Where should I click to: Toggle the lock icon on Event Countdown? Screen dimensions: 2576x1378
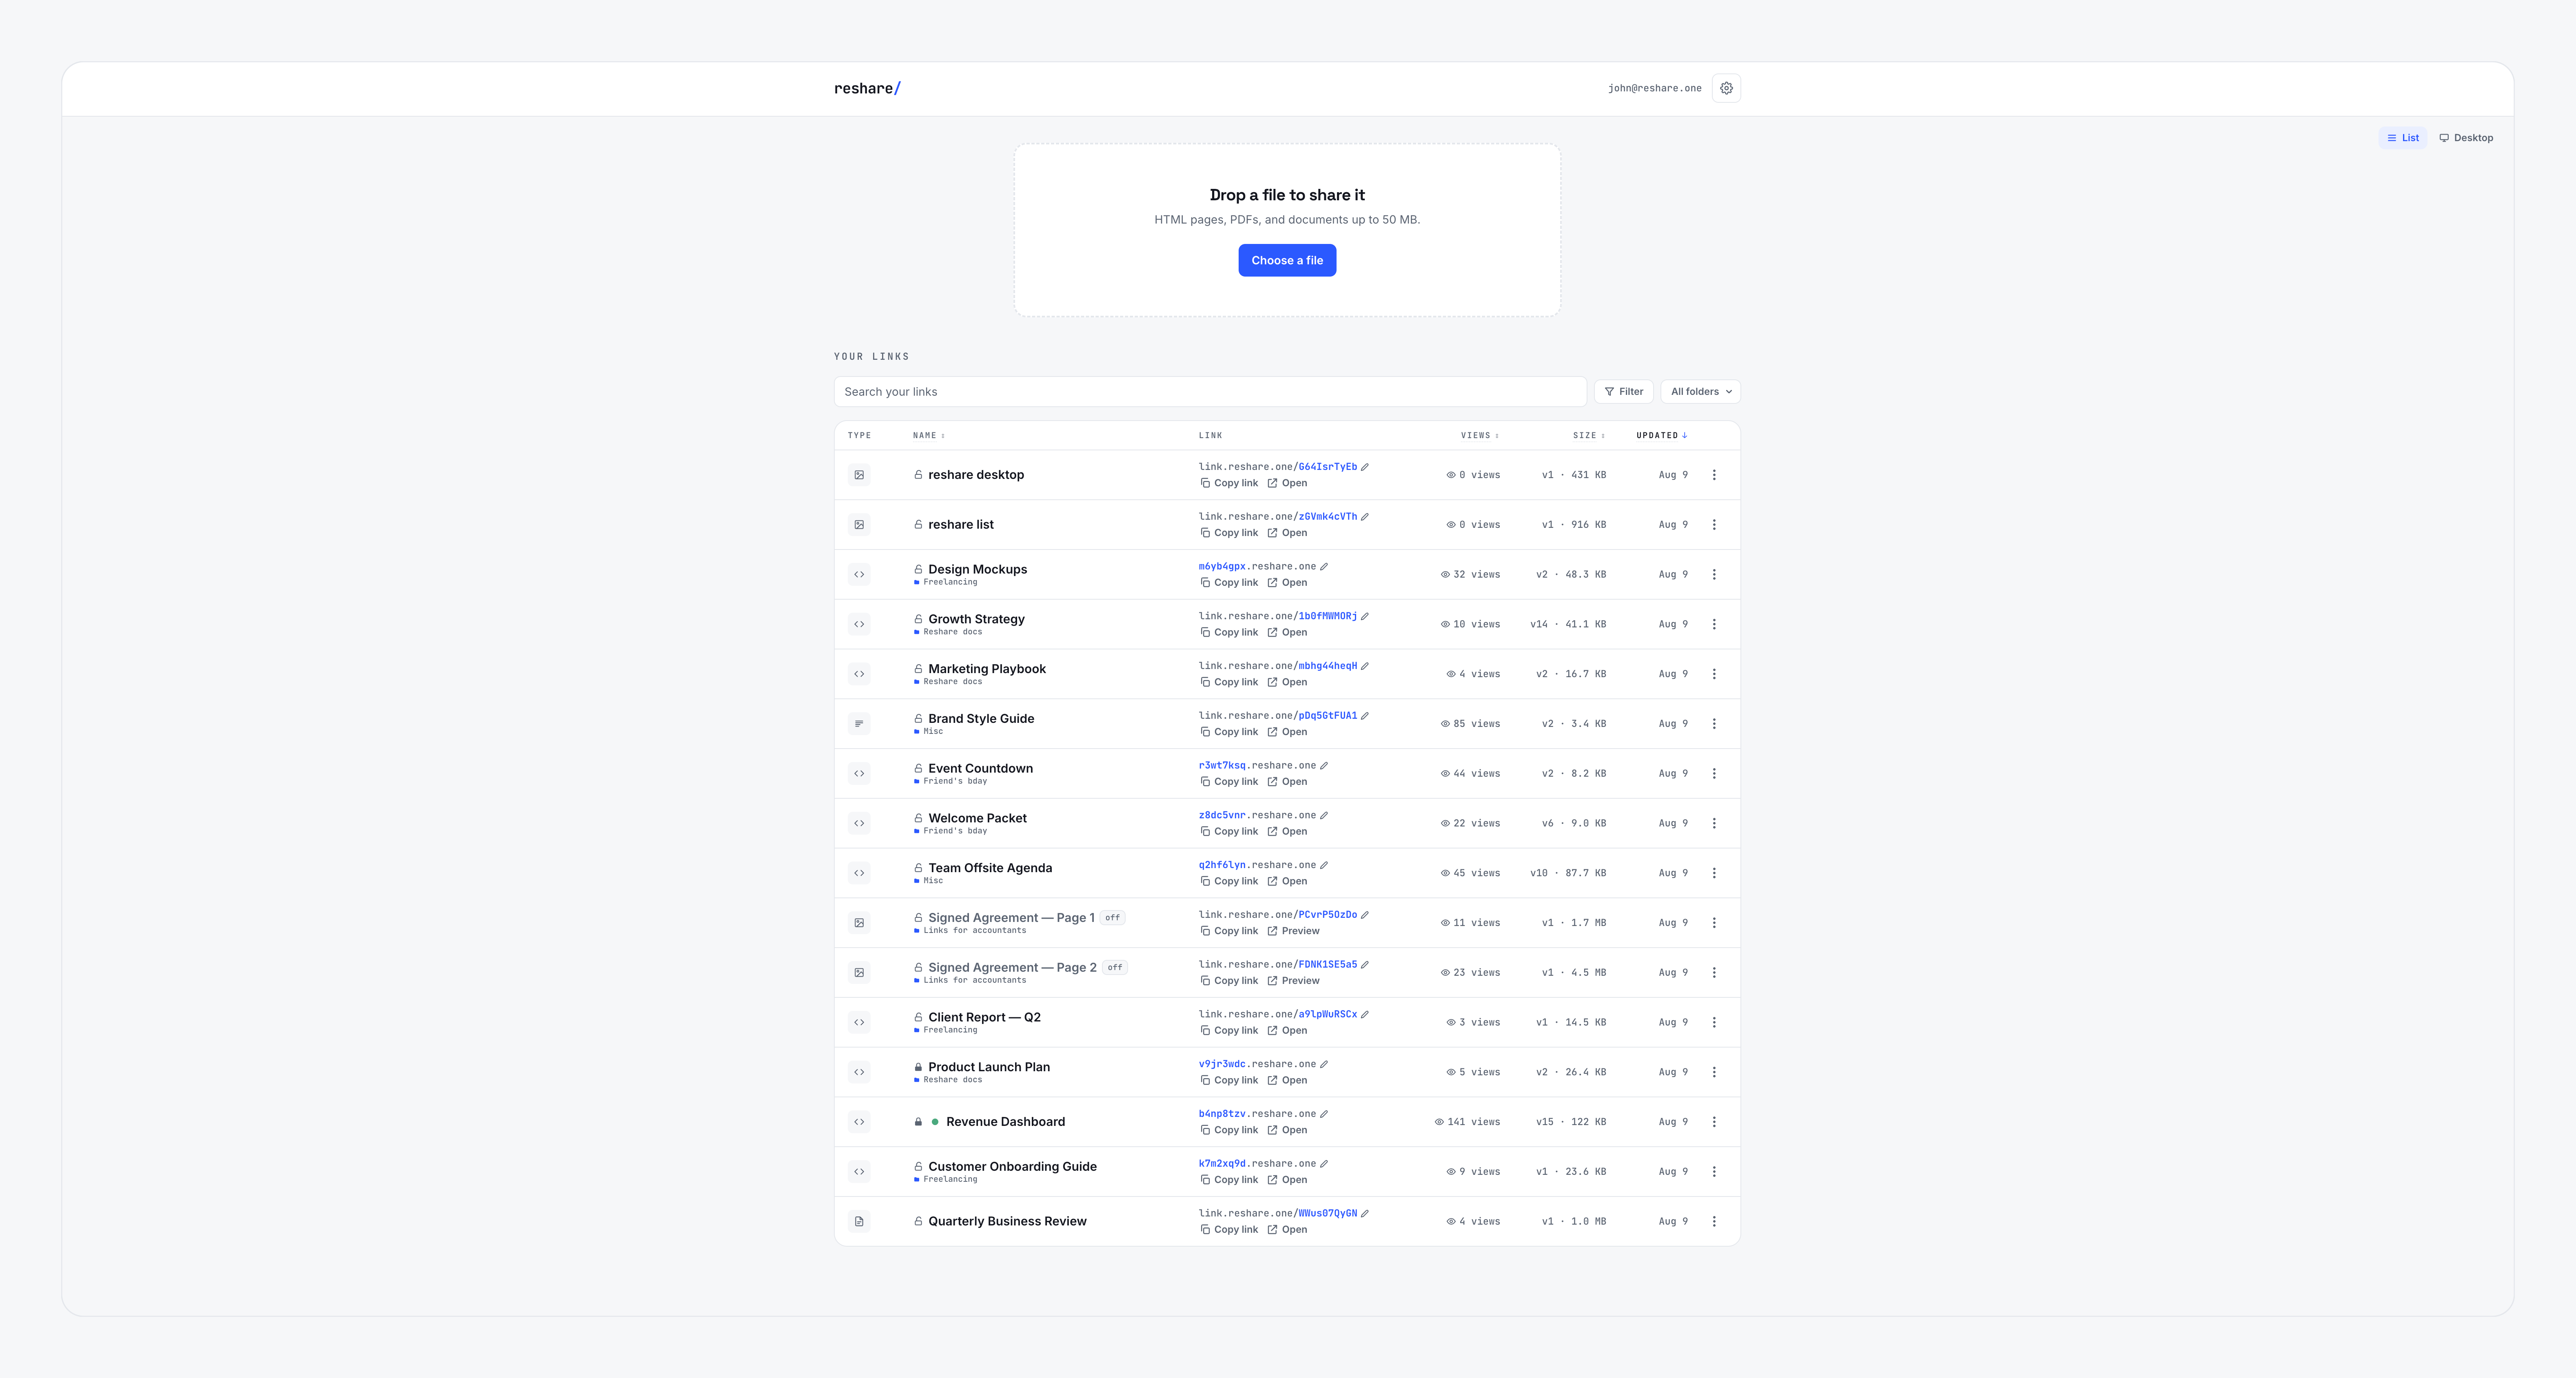click(x=918, y=768)
